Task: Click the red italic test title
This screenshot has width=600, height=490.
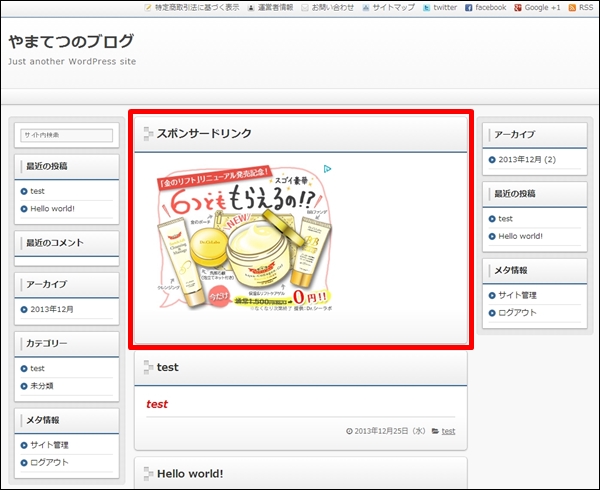Action: tap(157, 404)
